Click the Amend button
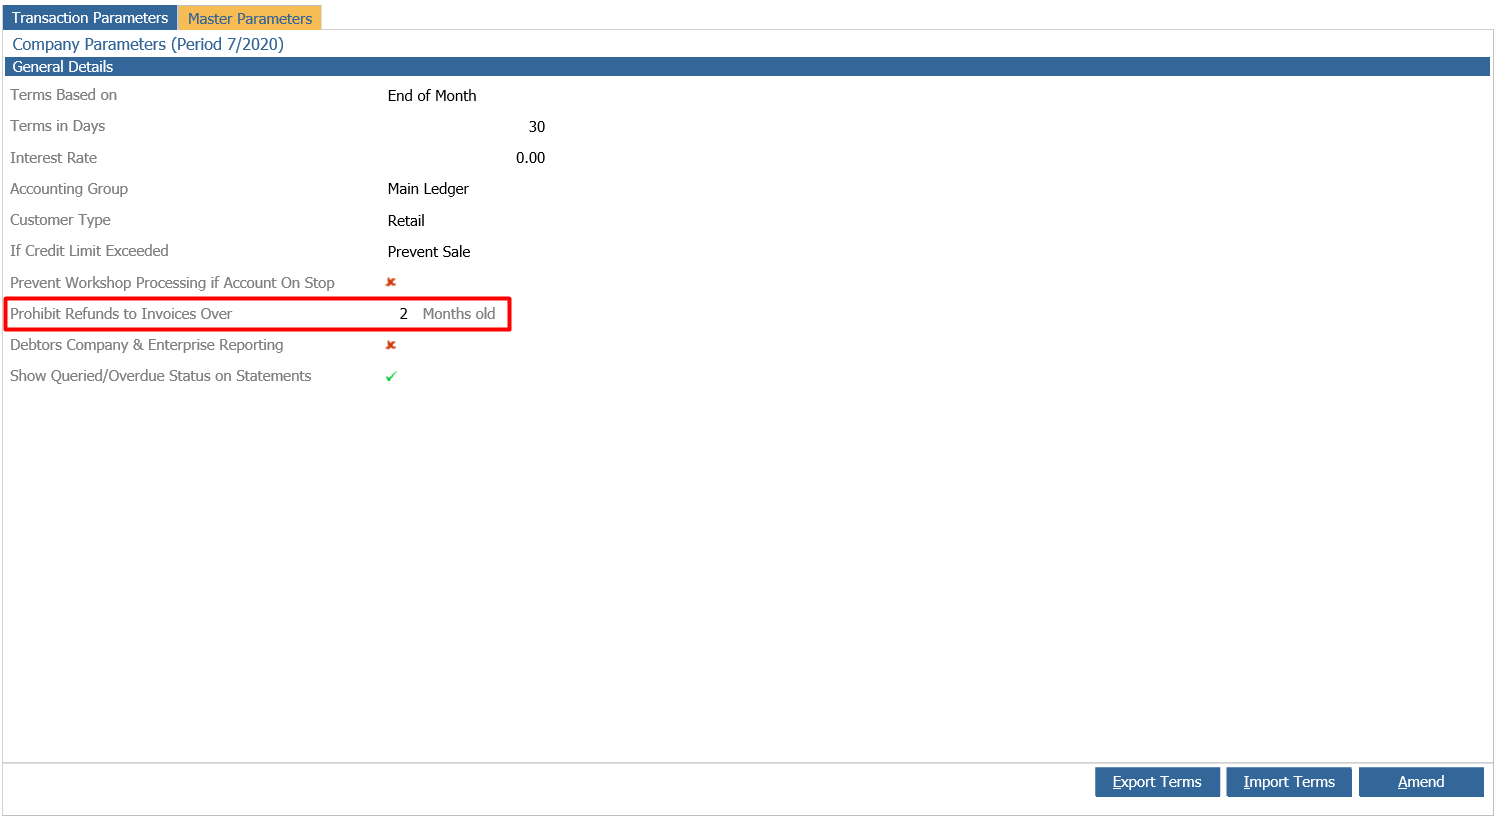This screenshot has width=1499, height=818. (1421, 782)
